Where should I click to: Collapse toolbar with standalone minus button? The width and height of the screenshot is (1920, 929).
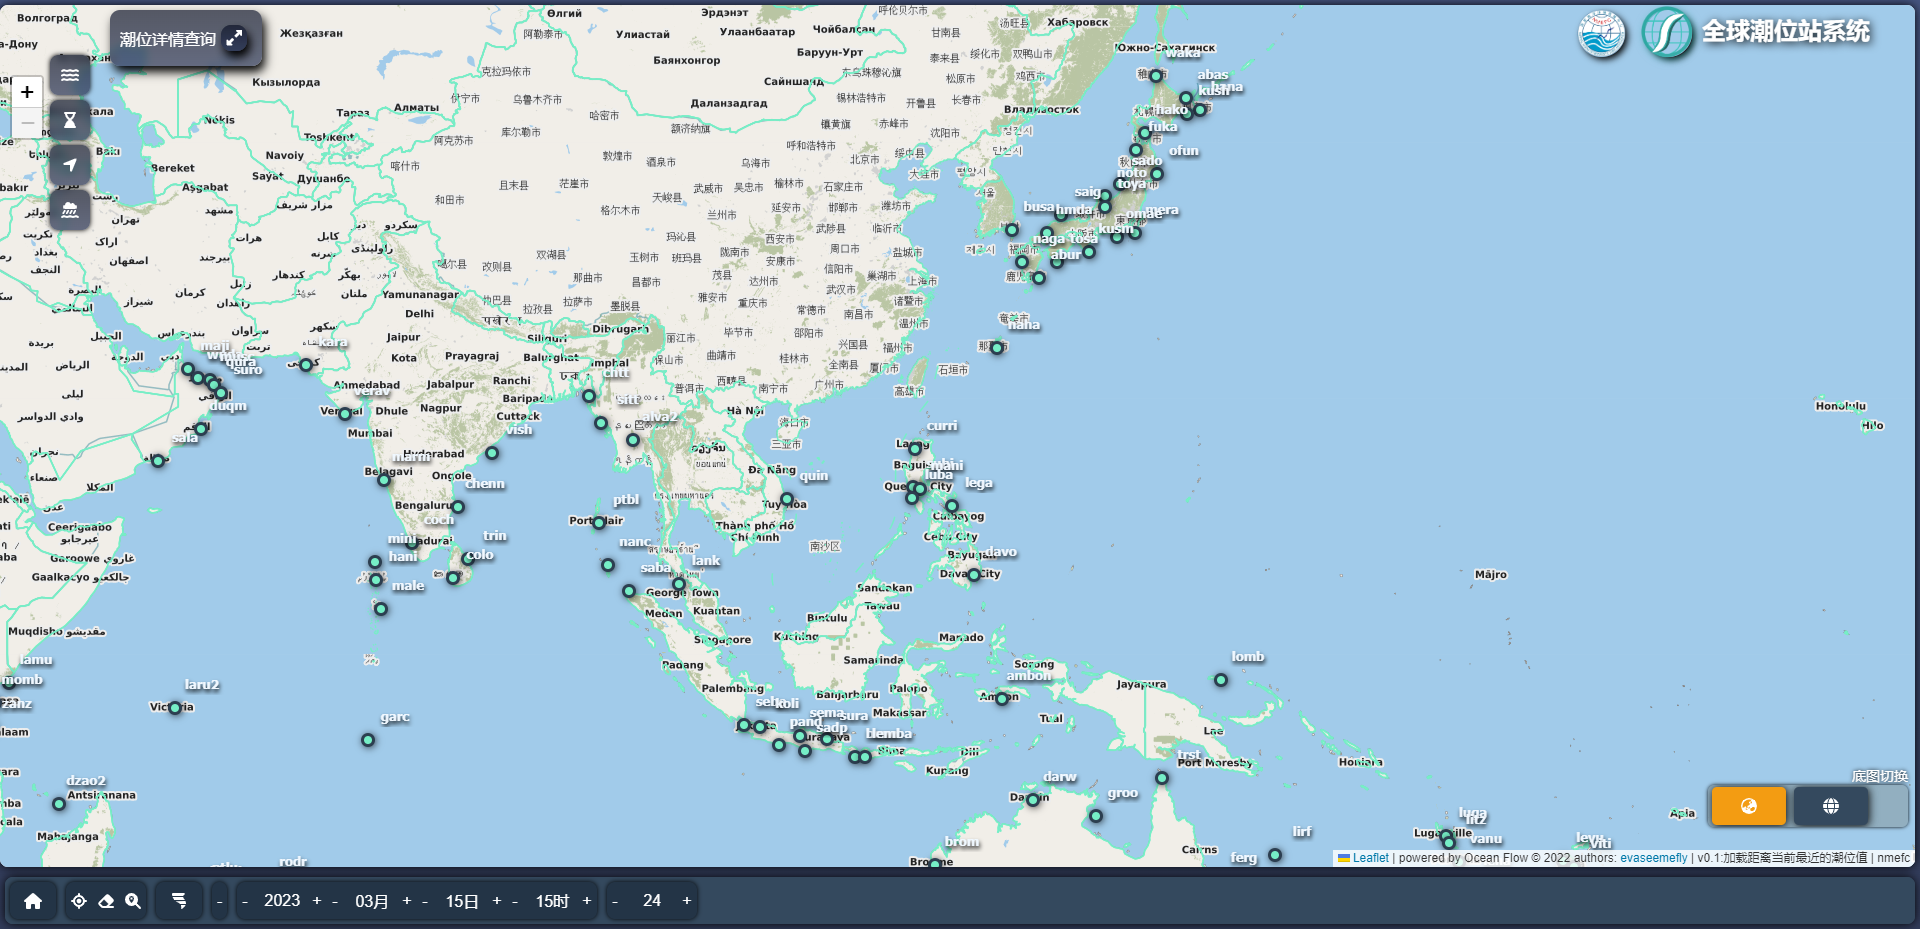[x=220, y=901]
